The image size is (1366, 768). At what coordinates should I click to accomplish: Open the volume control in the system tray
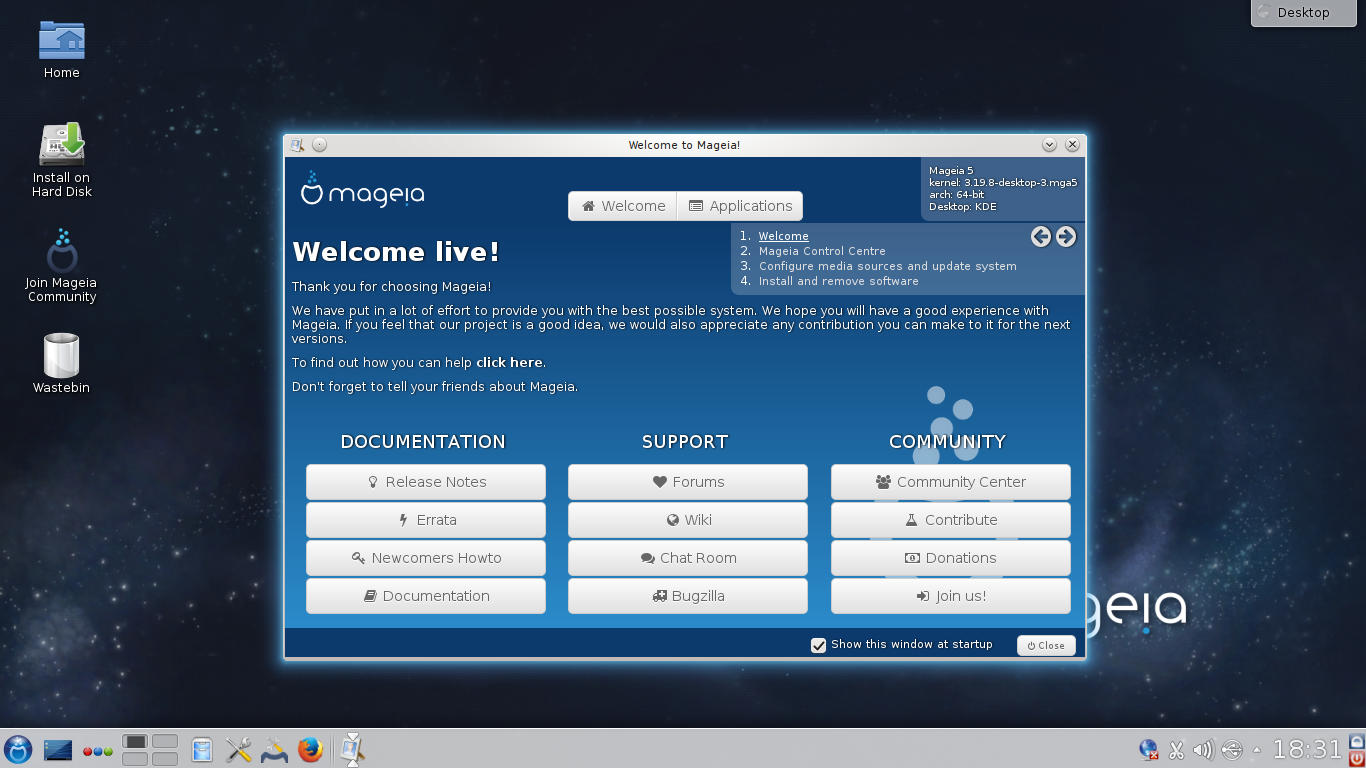[1203, 749]
